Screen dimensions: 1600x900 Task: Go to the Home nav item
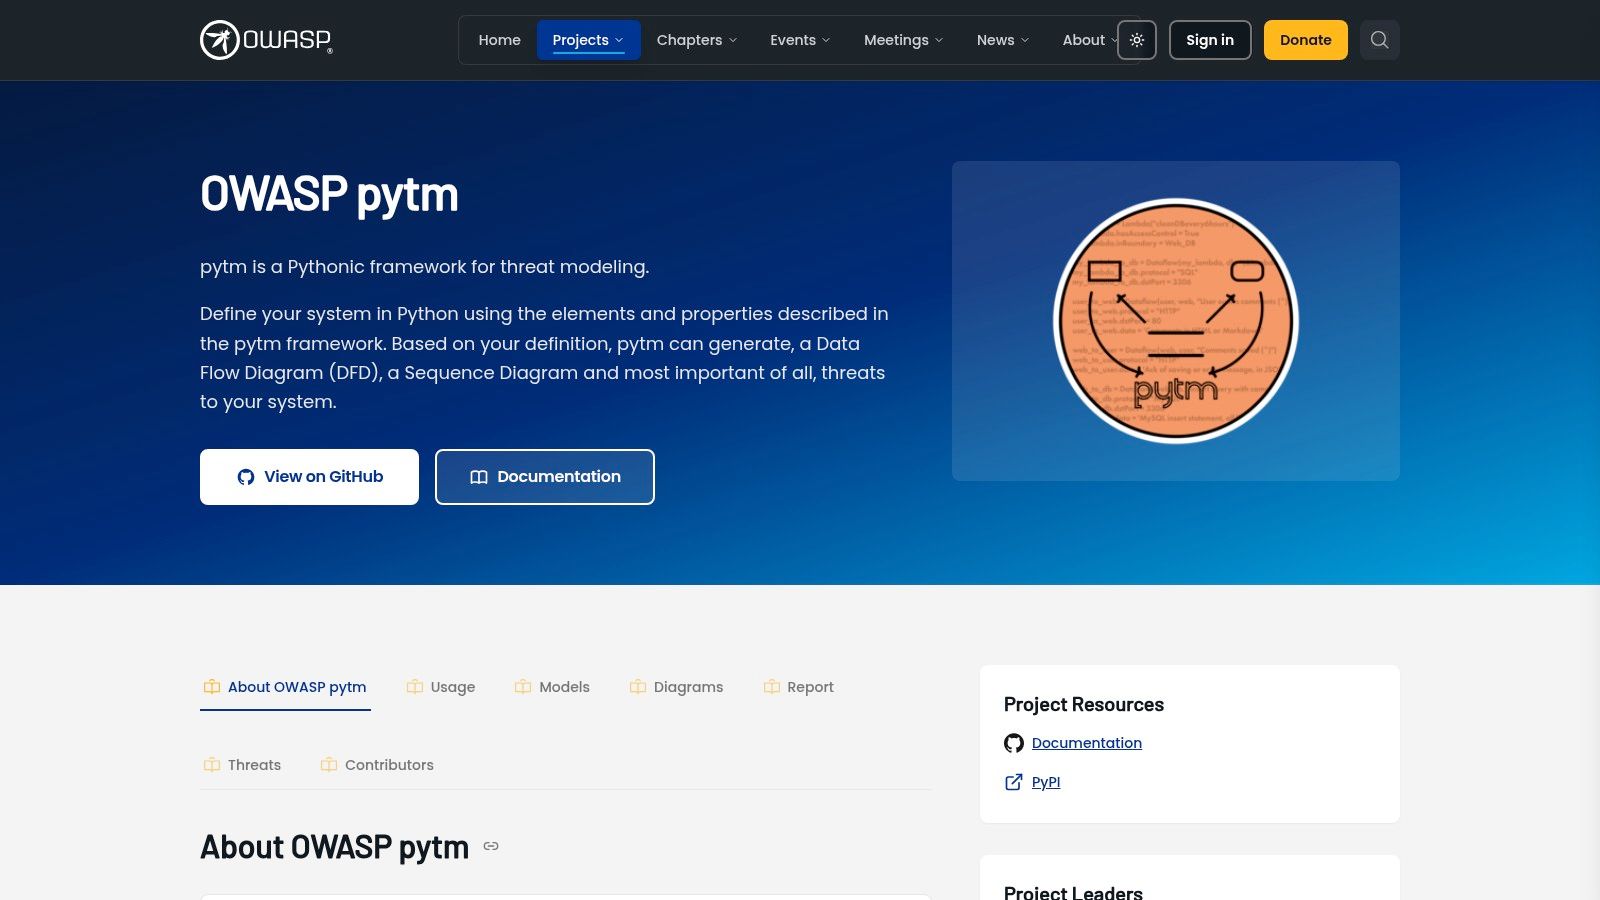pyautogui.click(x=500, y=40)
